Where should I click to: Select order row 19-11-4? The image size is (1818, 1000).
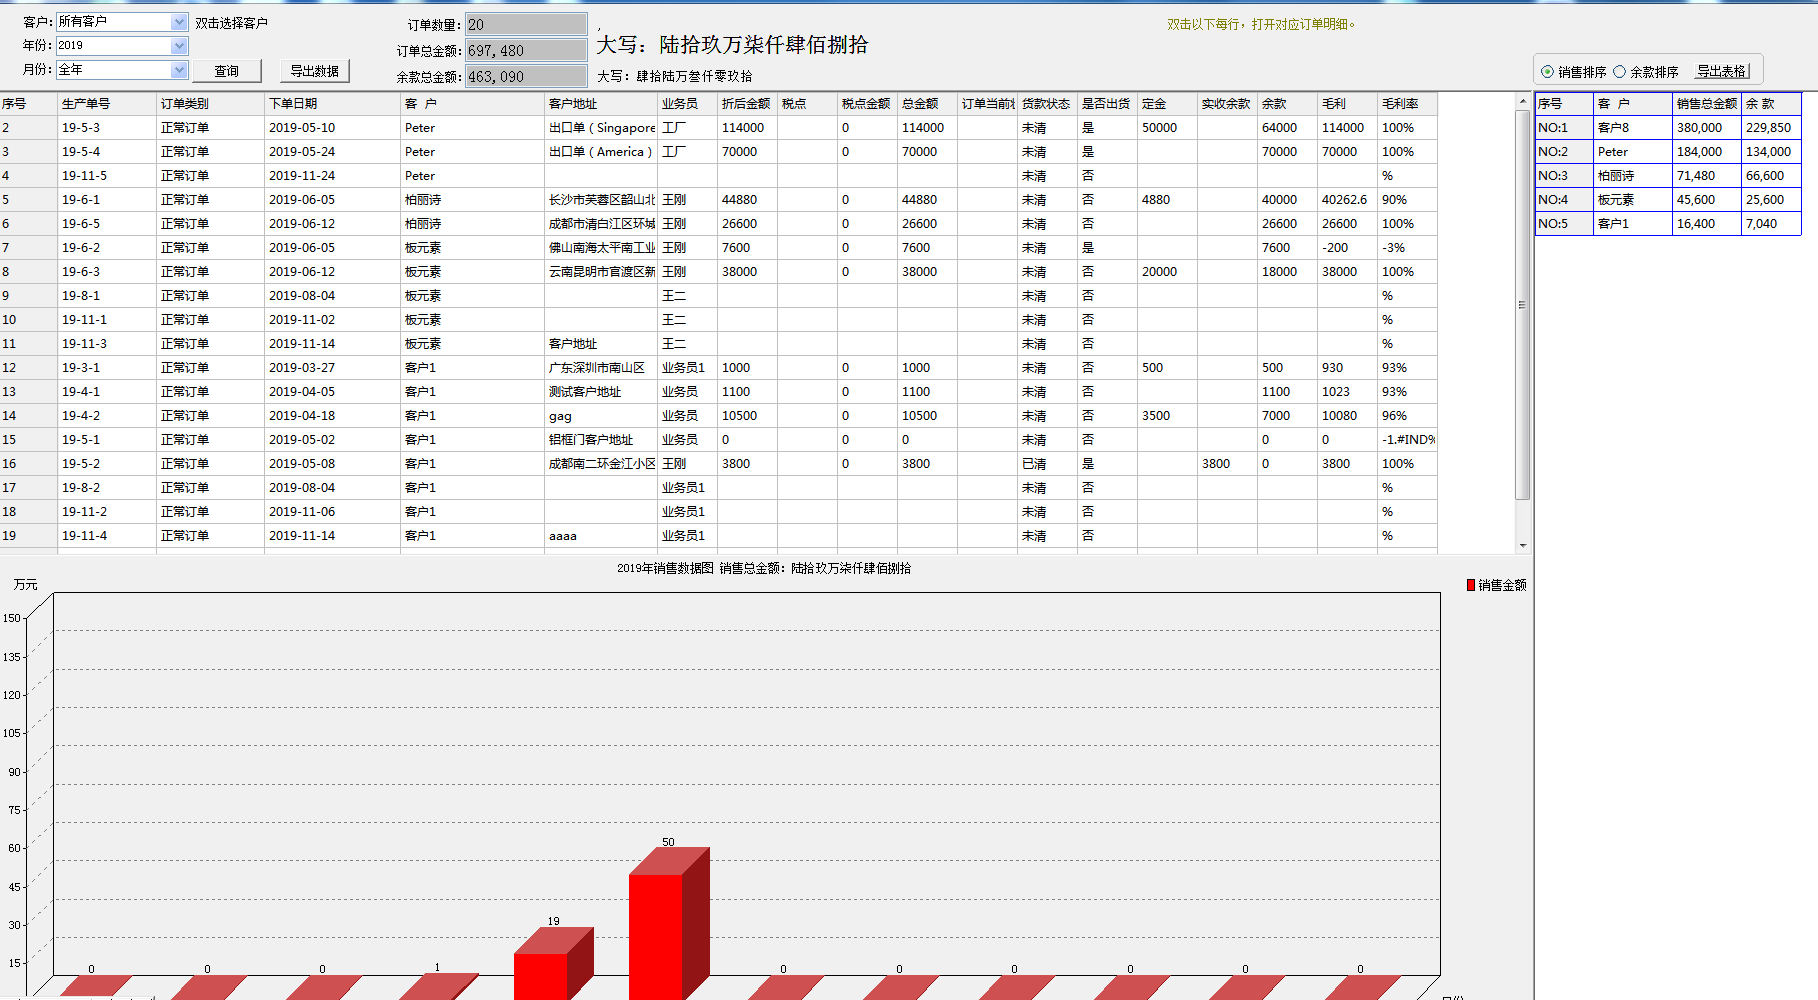tap(719, 535)
